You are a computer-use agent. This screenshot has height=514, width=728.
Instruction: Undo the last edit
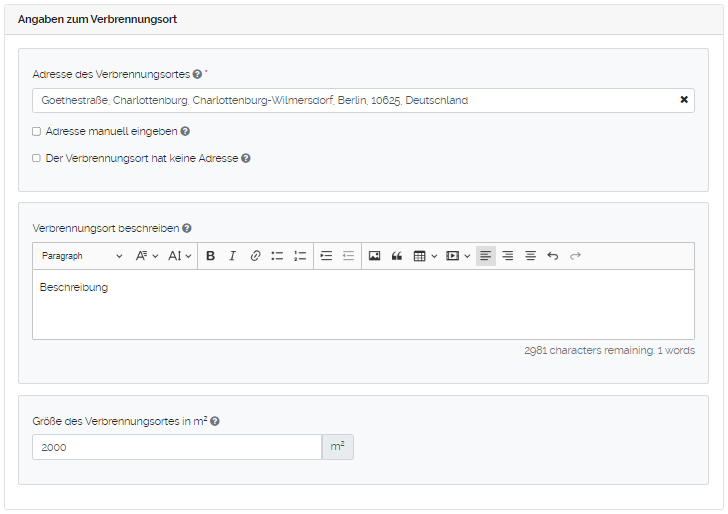(x=553, y=256)
